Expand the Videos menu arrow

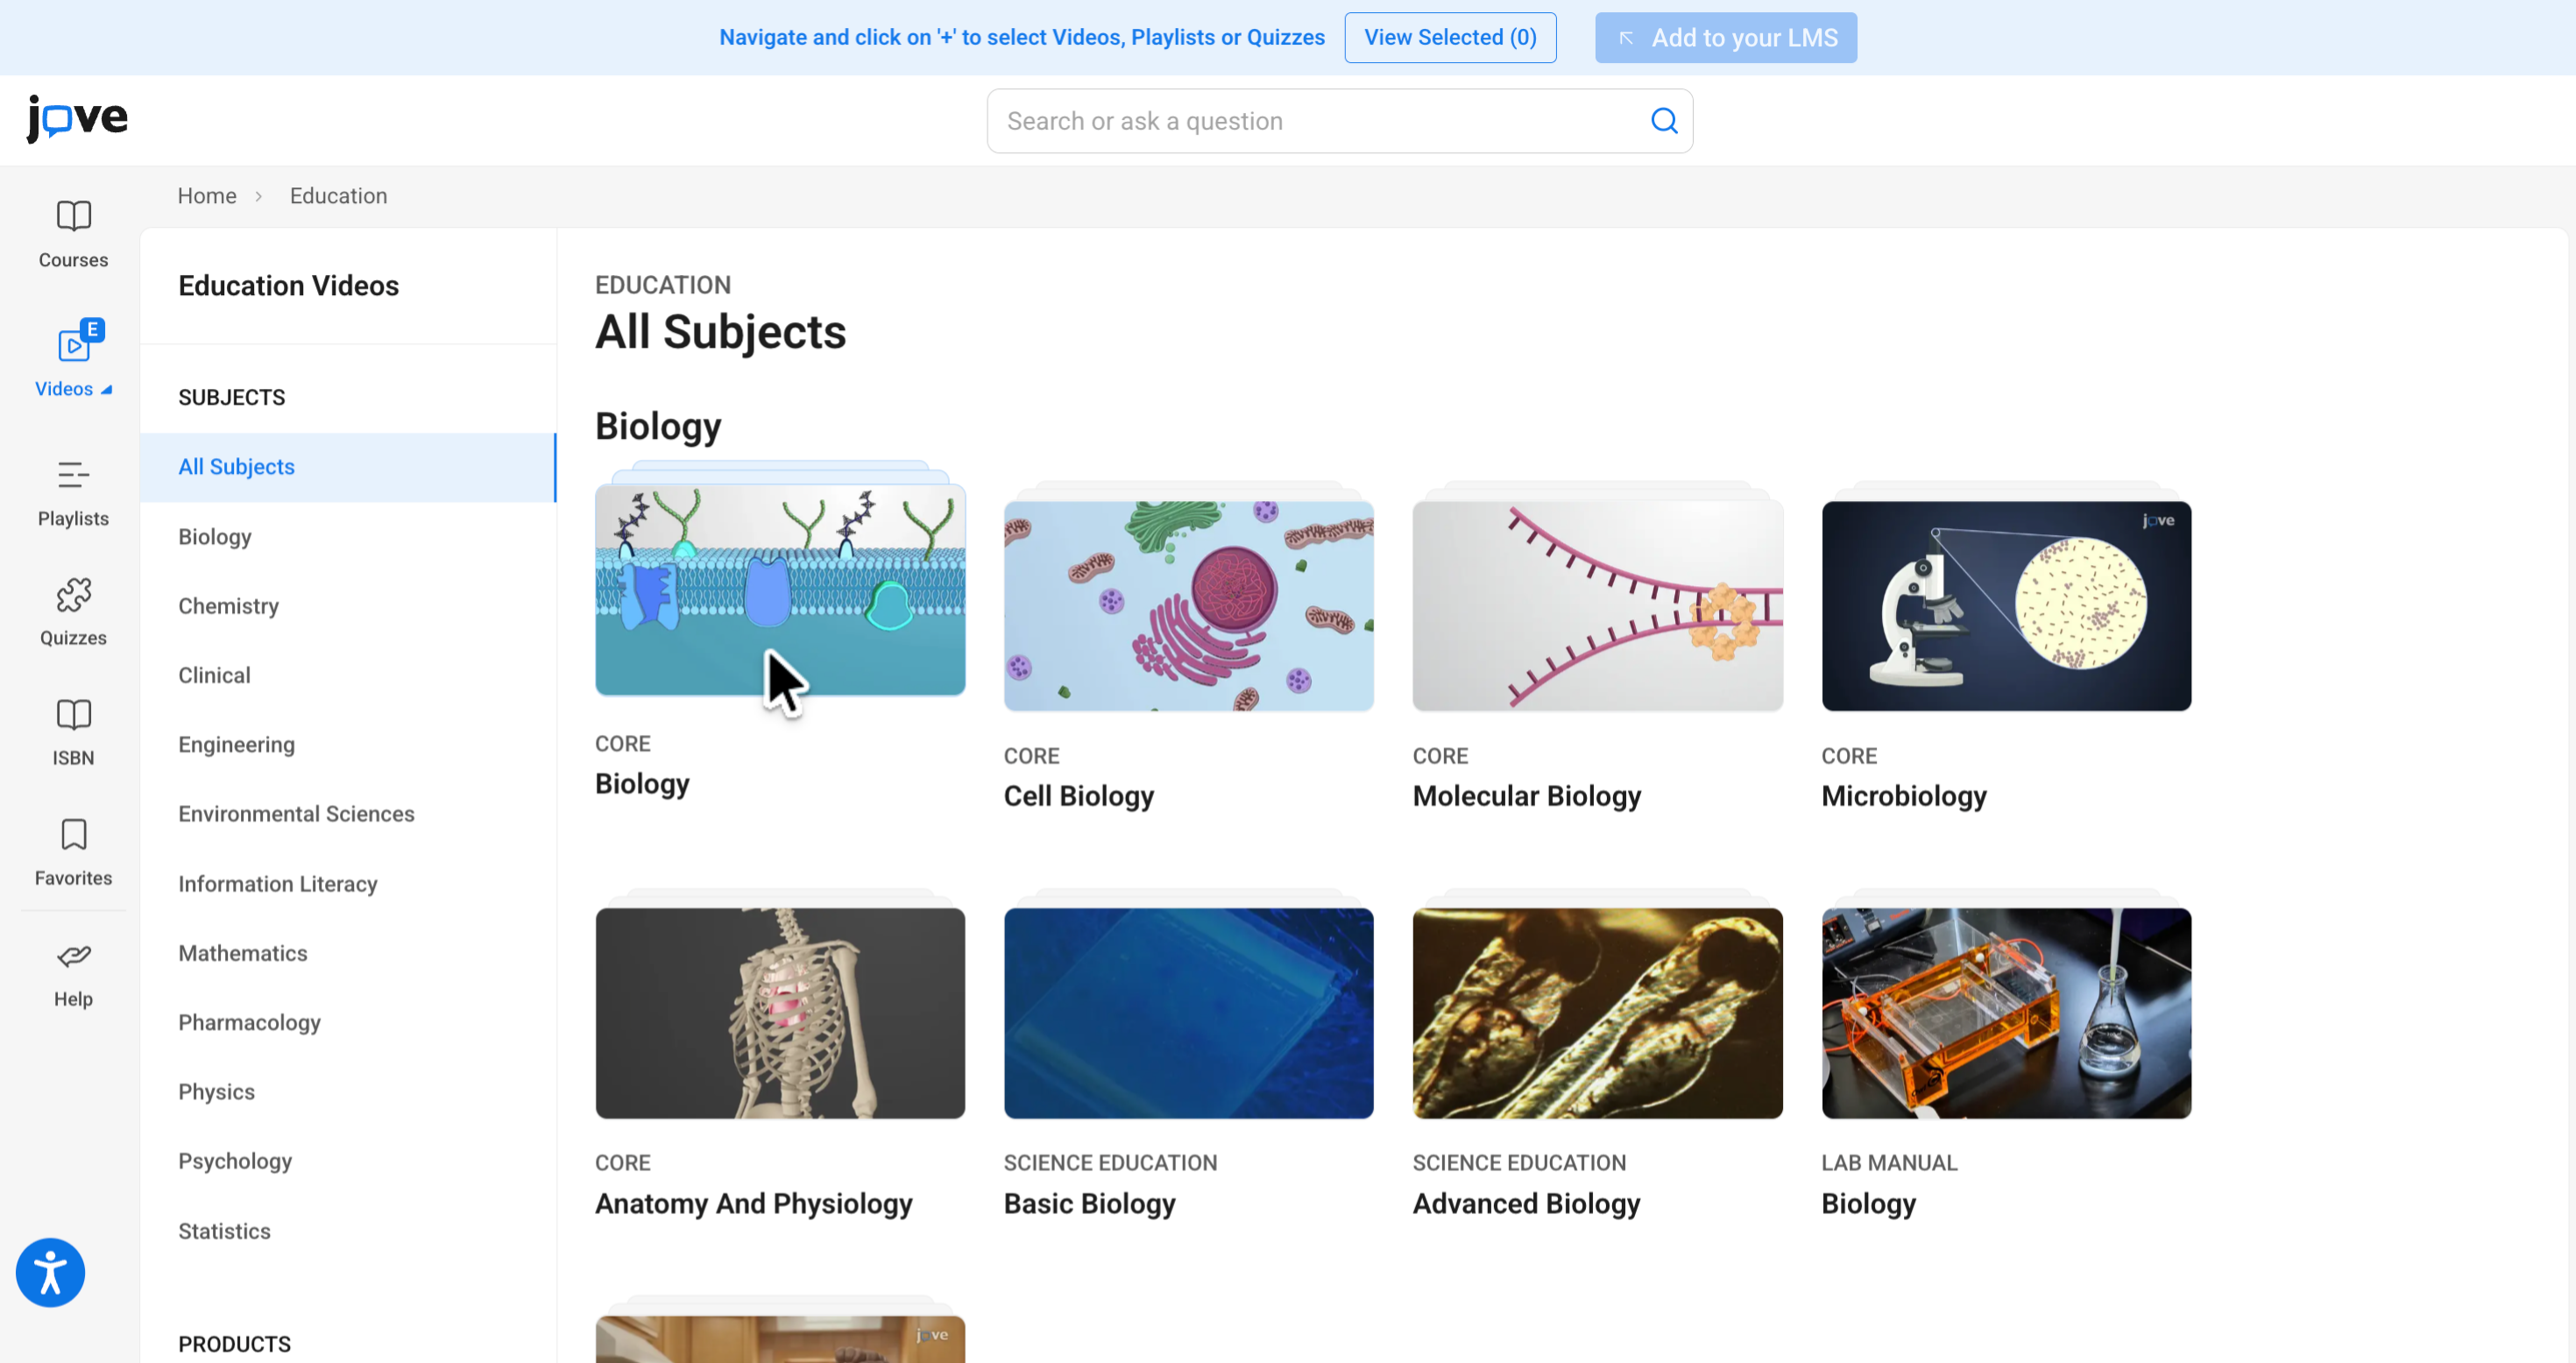(x=106, y=390)
